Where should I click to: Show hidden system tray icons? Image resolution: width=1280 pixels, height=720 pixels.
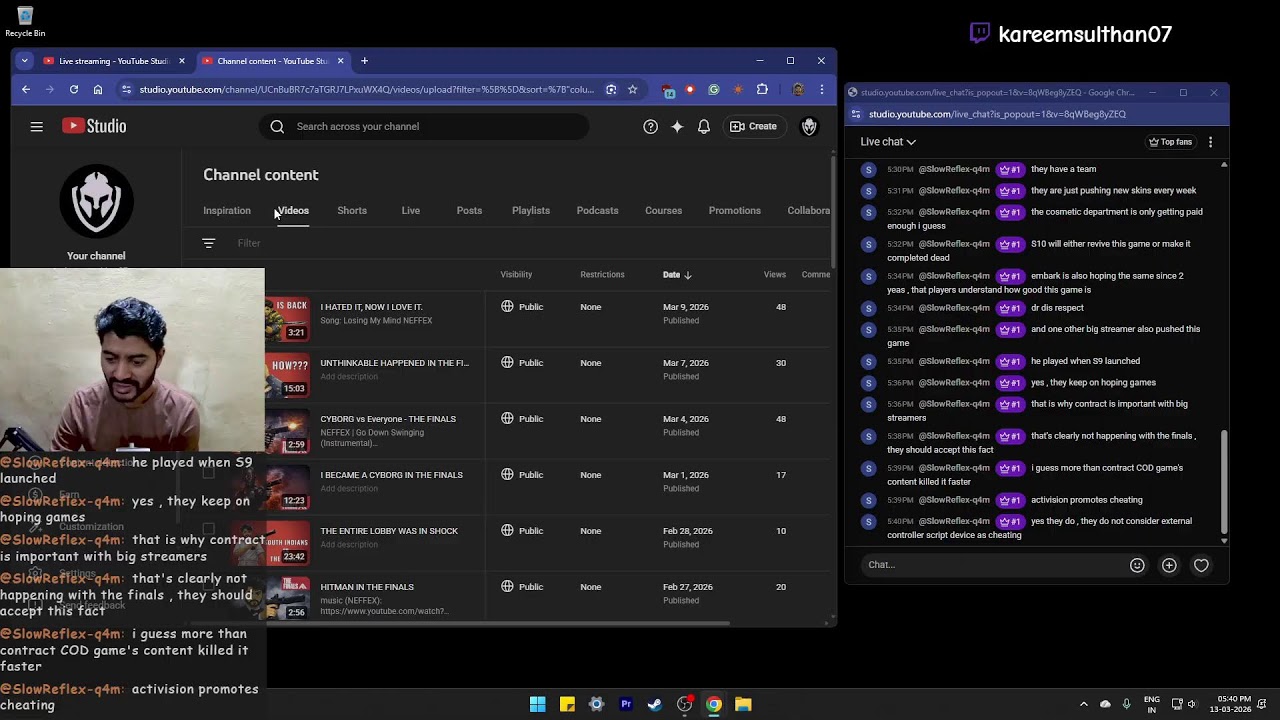click(1083, 704)
